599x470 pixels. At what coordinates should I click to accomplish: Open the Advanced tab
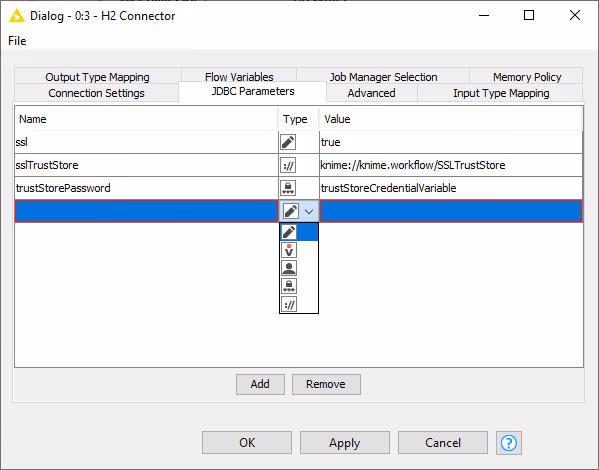click(371, 93)
